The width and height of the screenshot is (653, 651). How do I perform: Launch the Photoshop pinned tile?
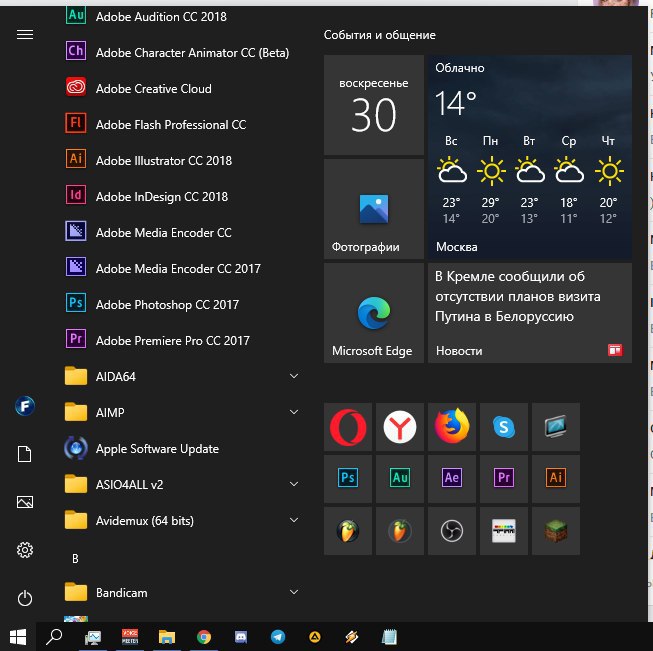pyautogui.click(x=348, y=479)
